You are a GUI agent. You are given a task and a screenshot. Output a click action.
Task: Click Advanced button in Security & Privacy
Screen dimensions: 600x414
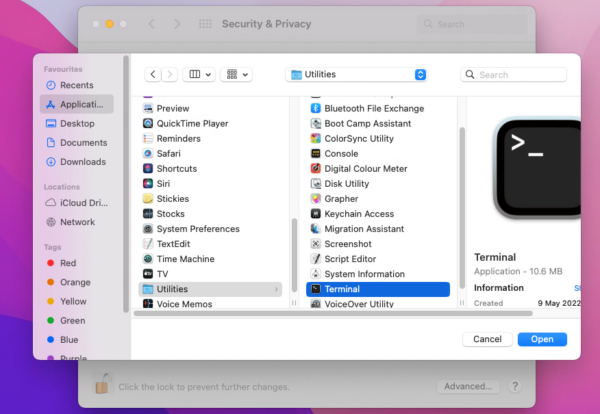coord(468,386)
